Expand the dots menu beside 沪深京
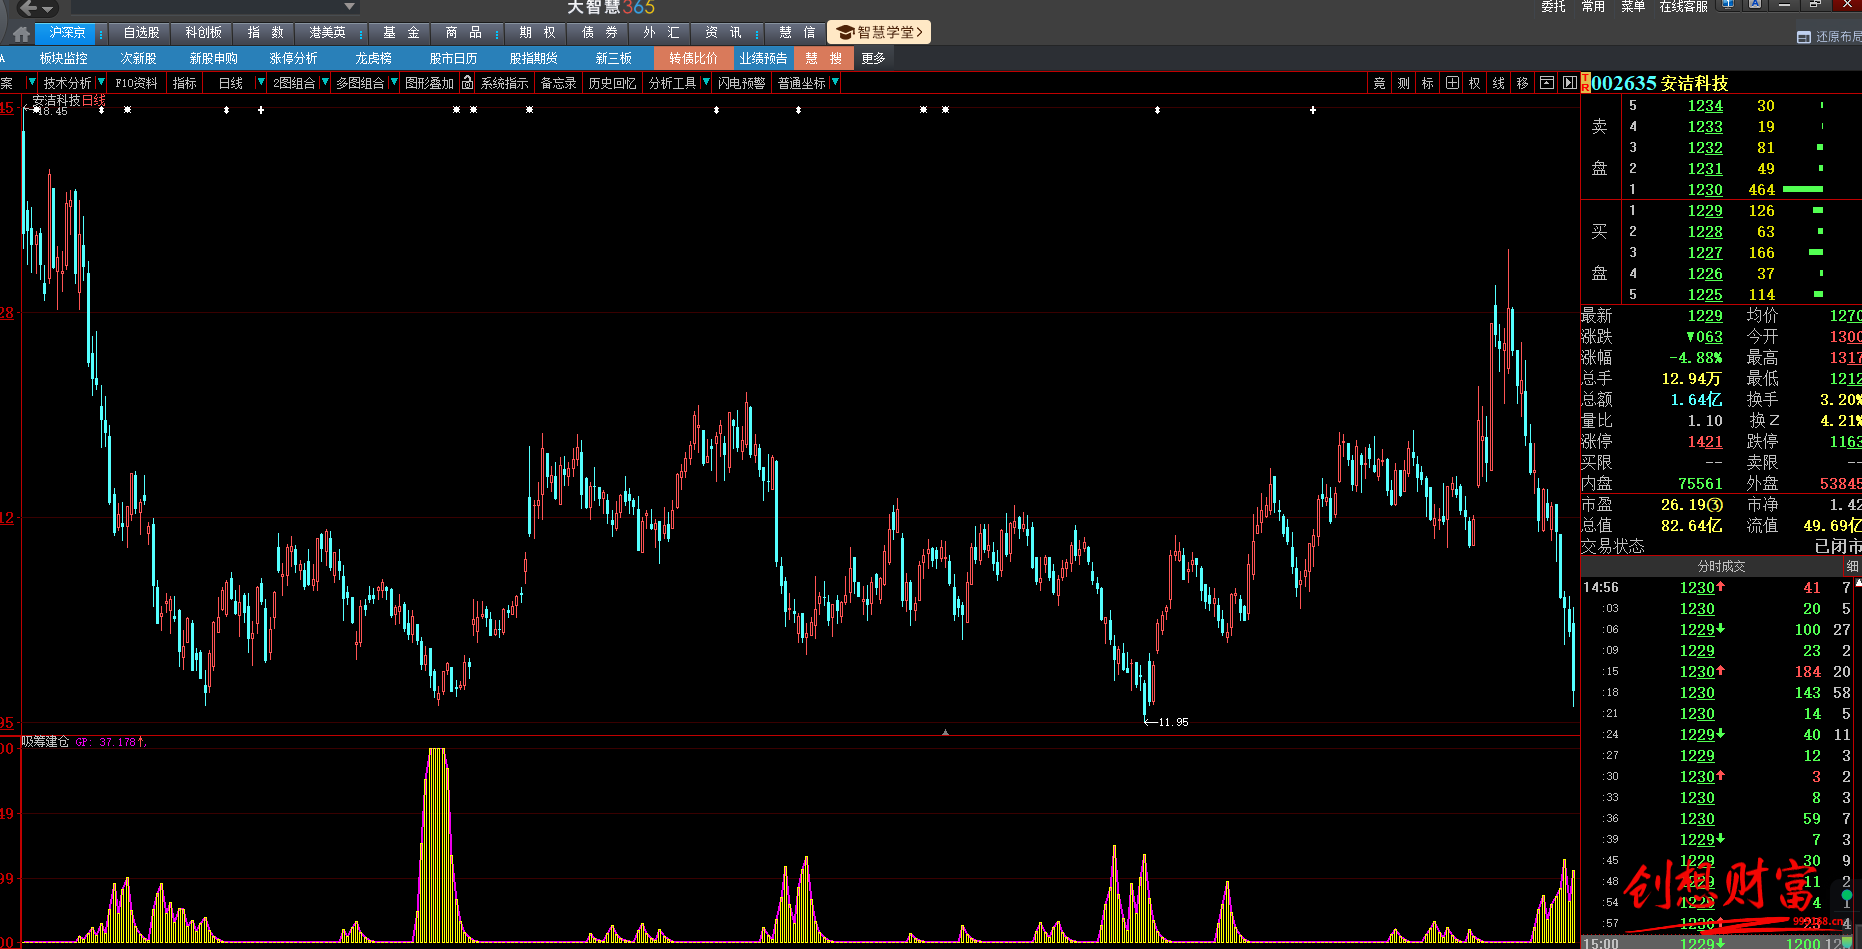This screenshot has width=1862, height=949. [x=101, y=34]
